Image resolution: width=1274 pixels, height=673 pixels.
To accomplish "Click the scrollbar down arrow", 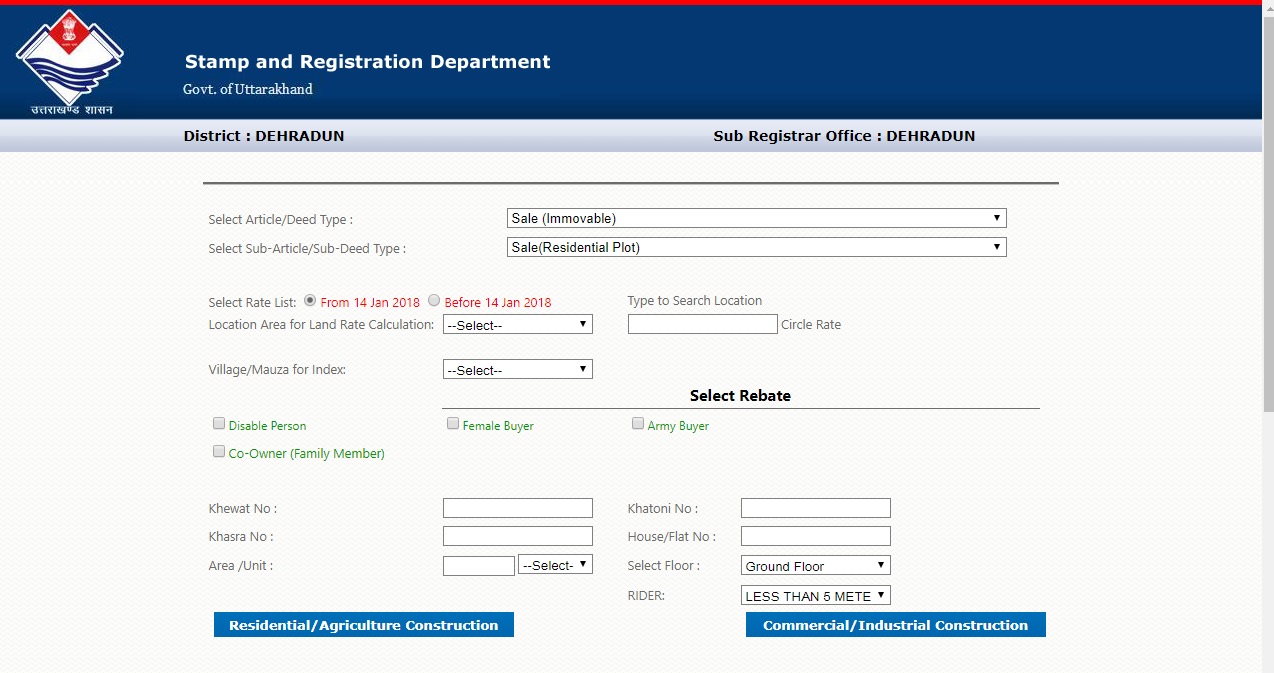I will click(1266, 666).
